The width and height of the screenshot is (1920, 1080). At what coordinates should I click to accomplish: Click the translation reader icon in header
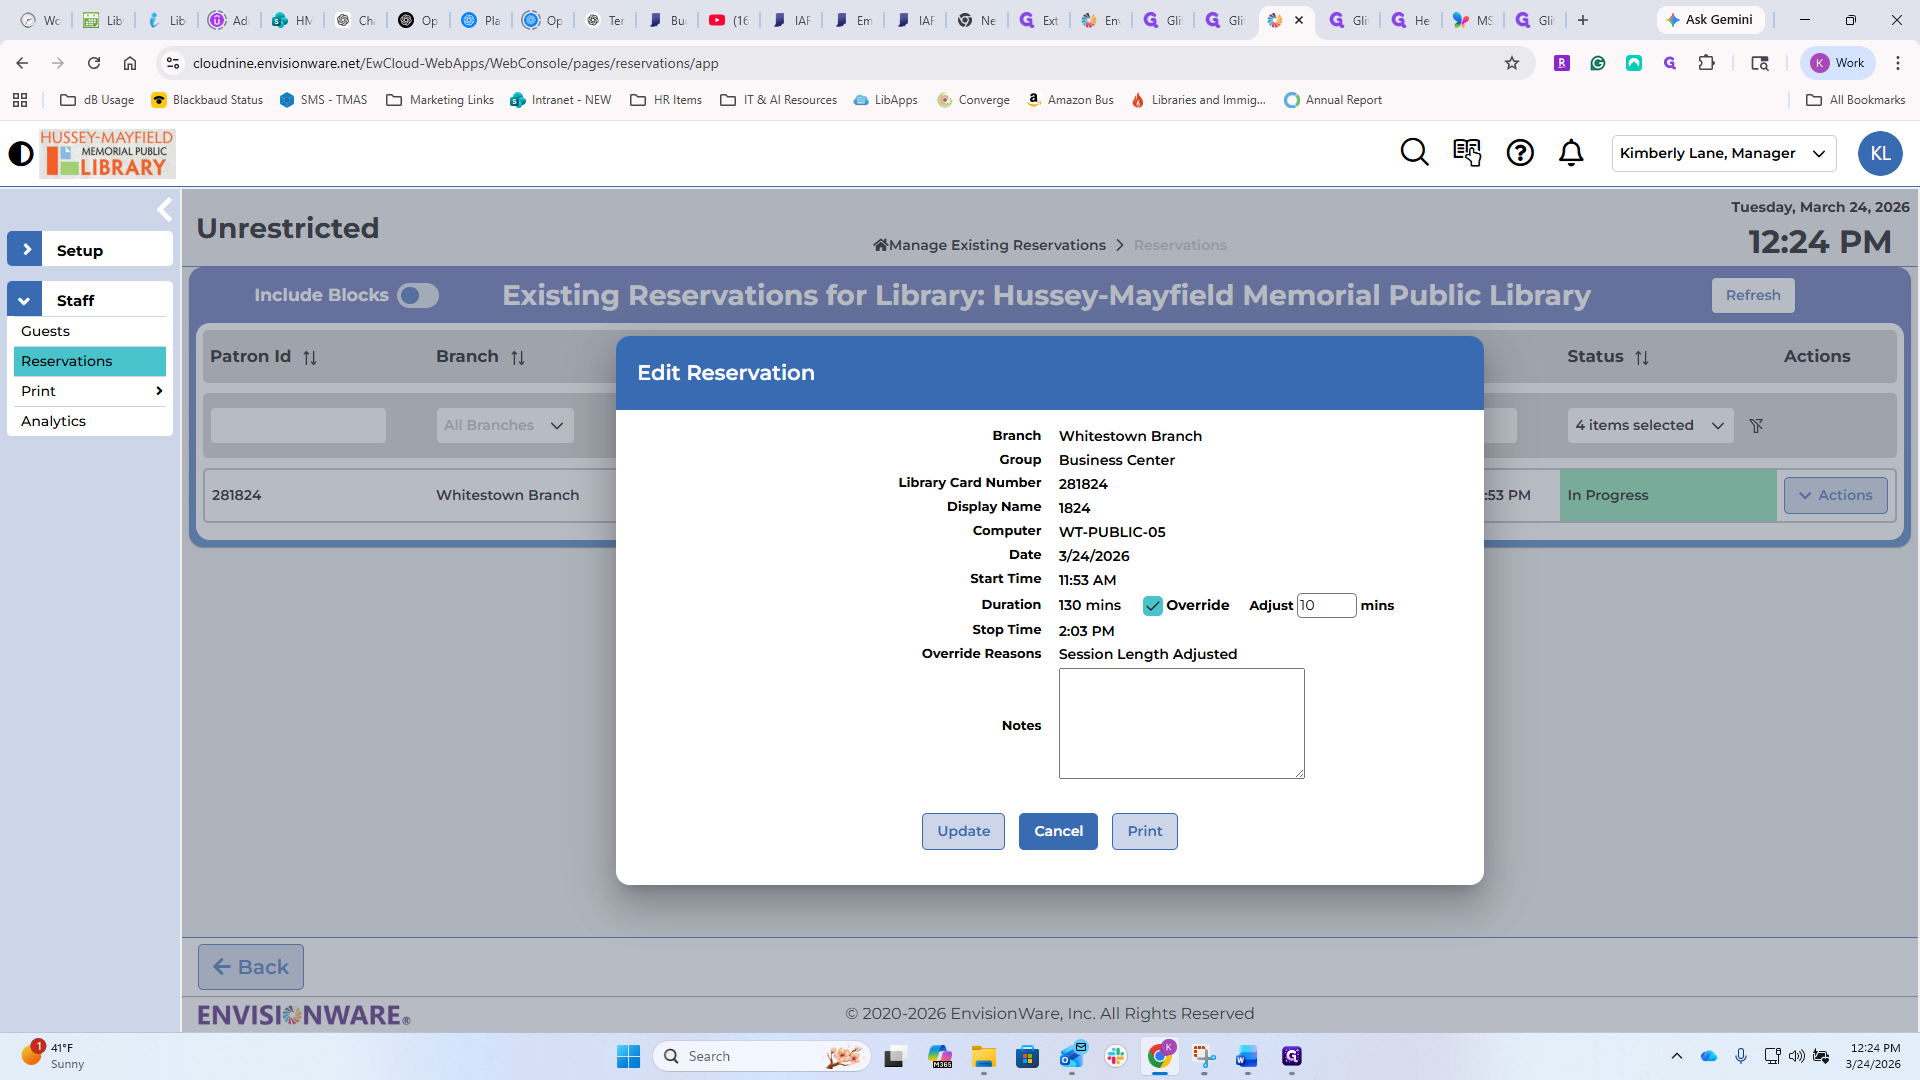coord(1467,153)
